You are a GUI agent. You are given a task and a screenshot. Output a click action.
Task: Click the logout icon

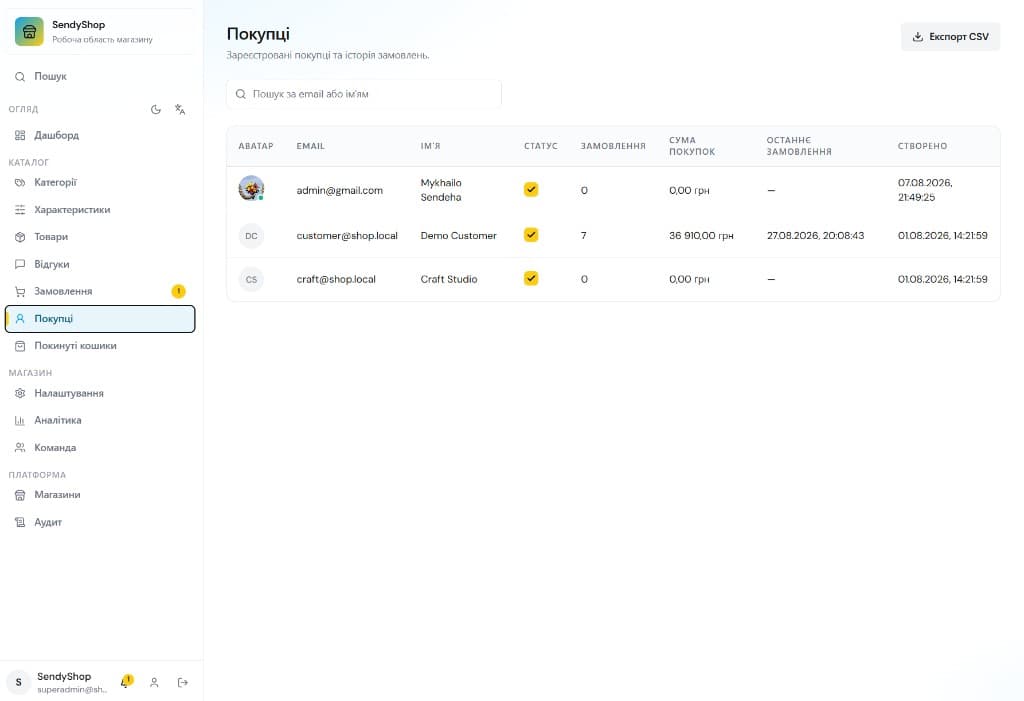tap(183, 683)
